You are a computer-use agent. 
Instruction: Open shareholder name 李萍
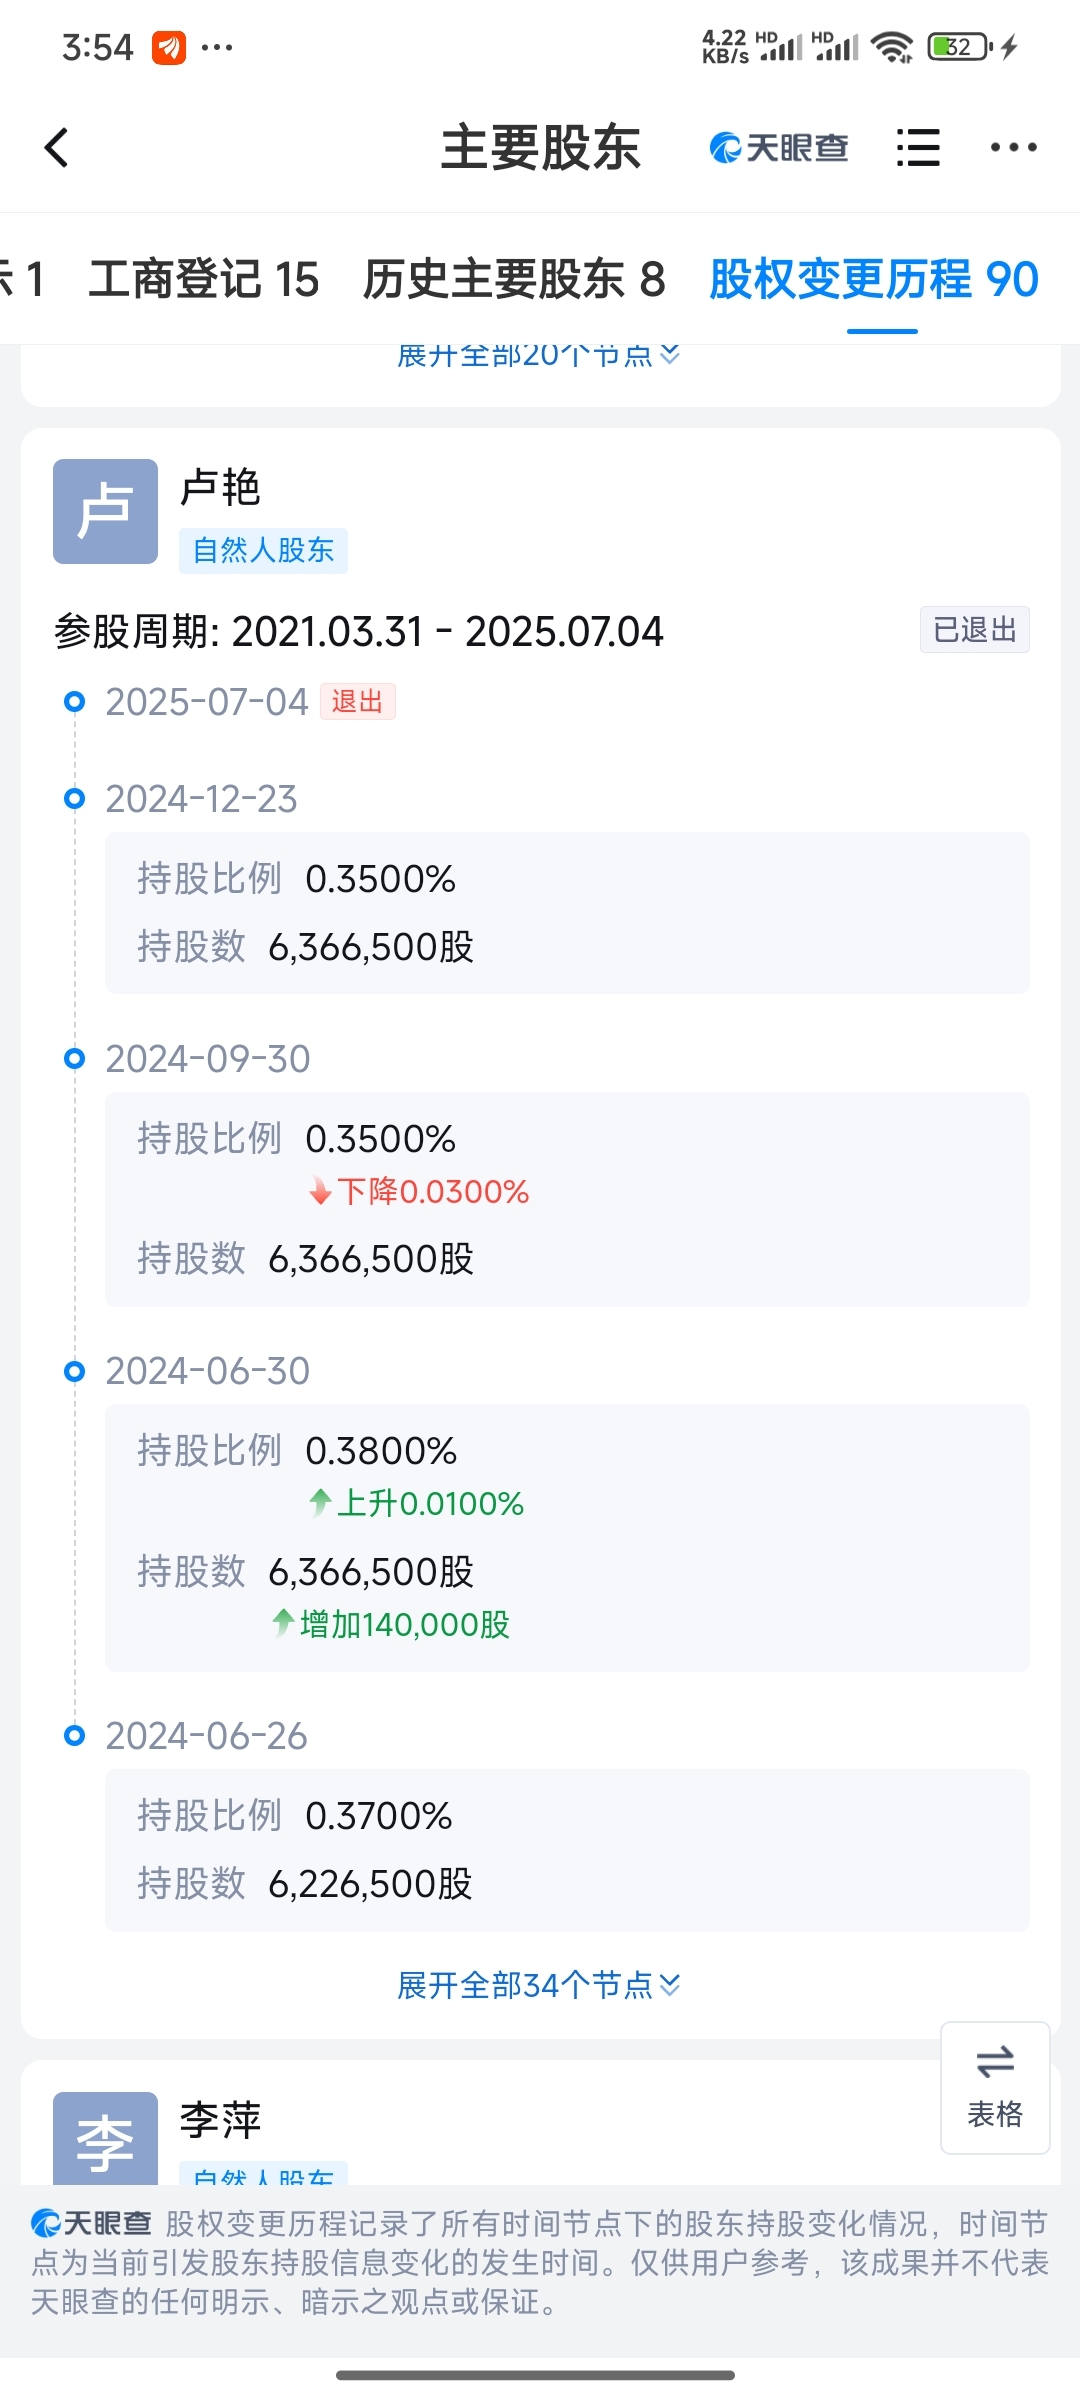click(x=220, y=2120)
